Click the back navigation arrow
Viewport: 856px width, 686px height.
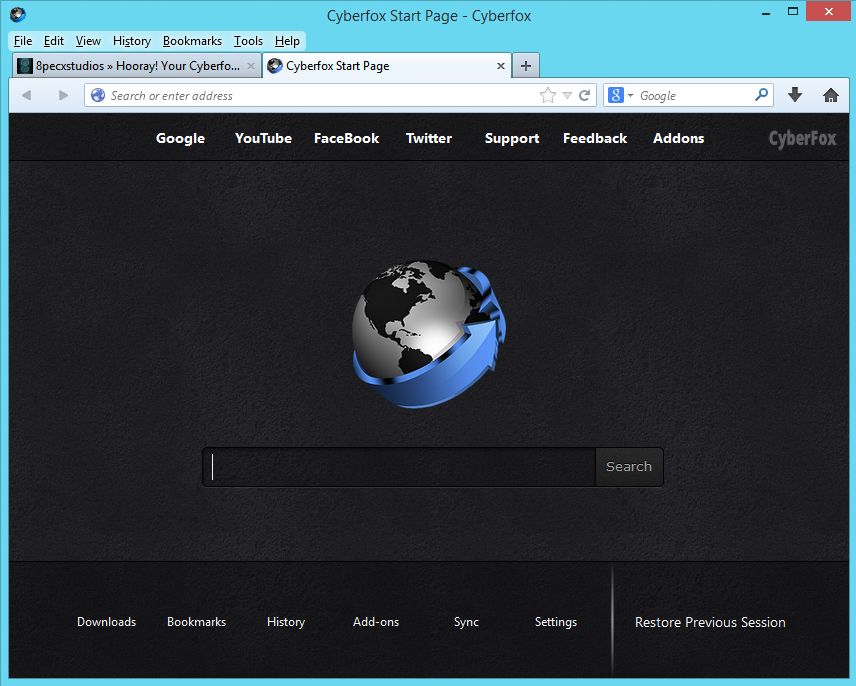coord(26,96)
